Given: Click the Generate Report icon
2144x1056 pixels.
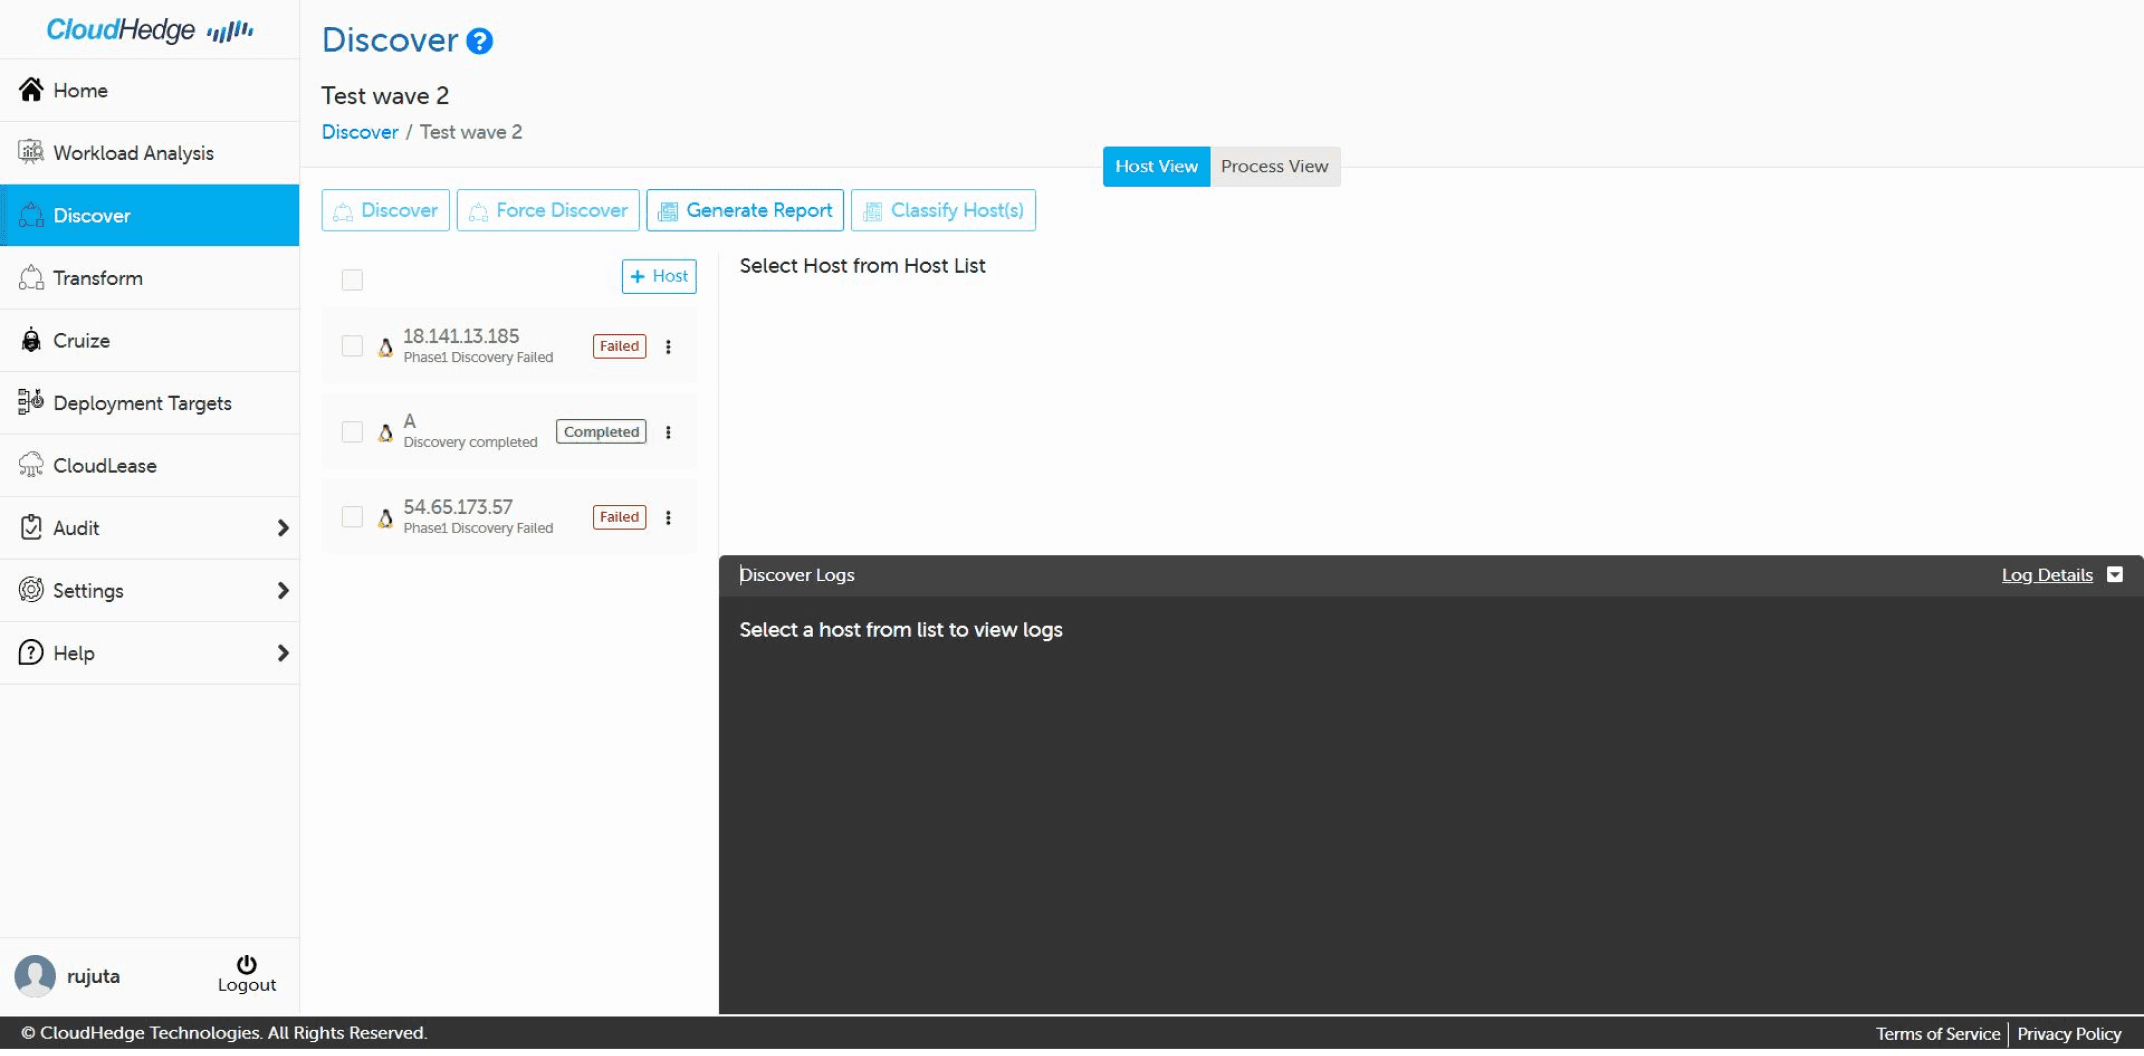Looking at the screenshot, I should (667, 211).
